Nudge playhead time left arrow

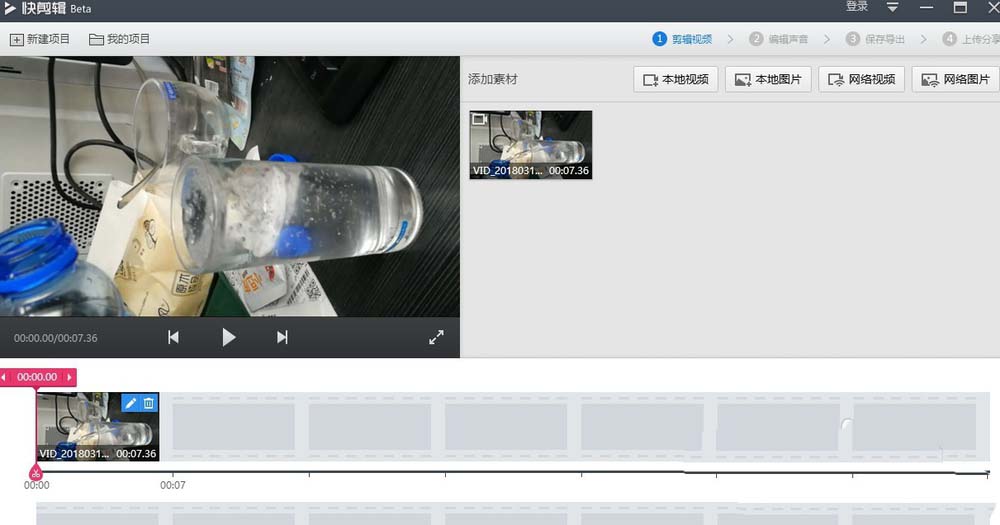[x=4, y=377]
